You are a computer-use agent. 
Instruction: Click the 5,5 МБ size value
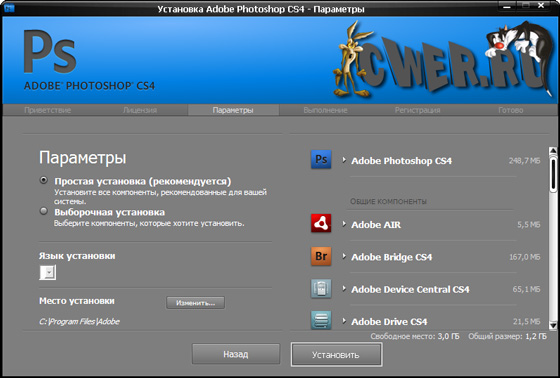click(x=529, y=225)
